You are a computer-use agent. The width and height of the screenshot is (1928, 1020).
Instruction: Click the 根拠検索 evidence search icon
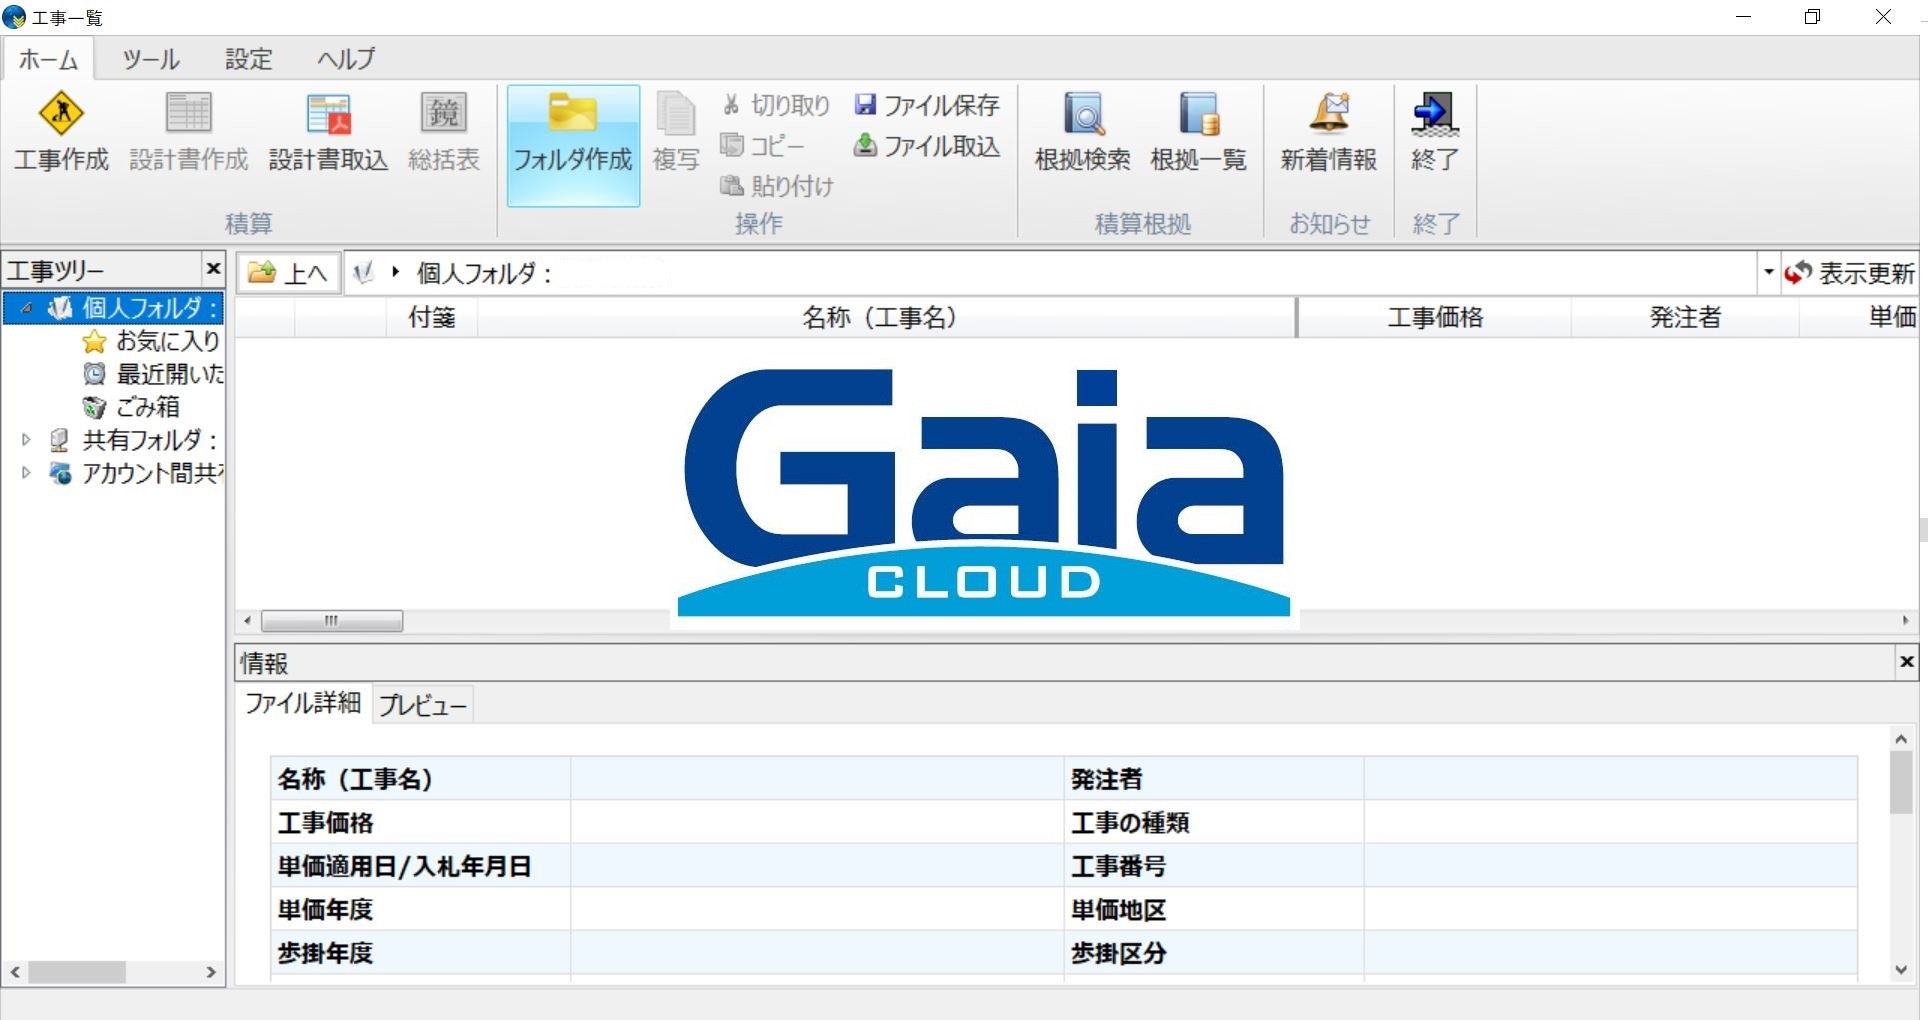[x=1083, y=133]
